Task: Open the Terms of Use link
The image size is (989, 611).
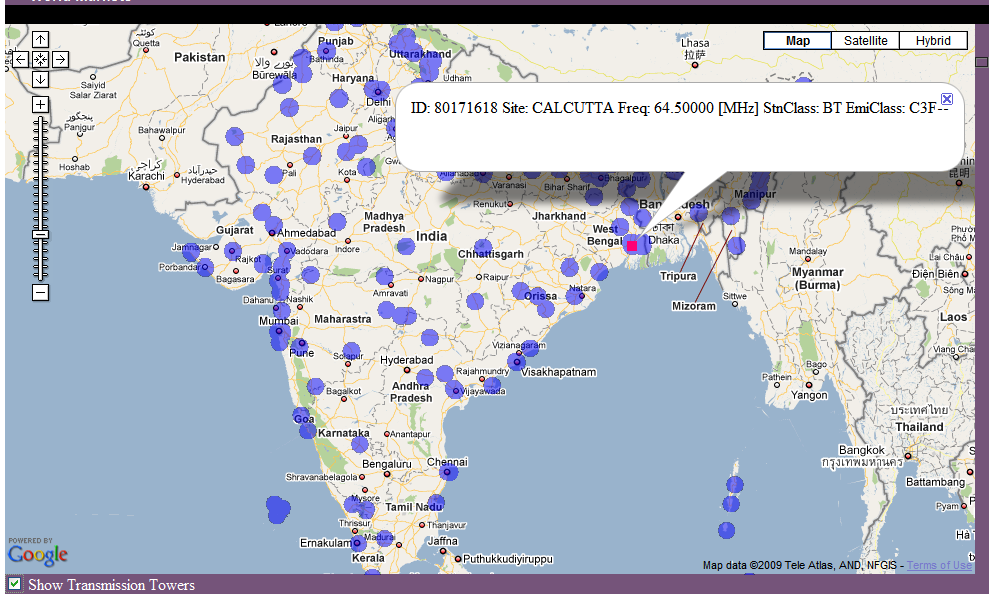Action: (x=939, y=566)
